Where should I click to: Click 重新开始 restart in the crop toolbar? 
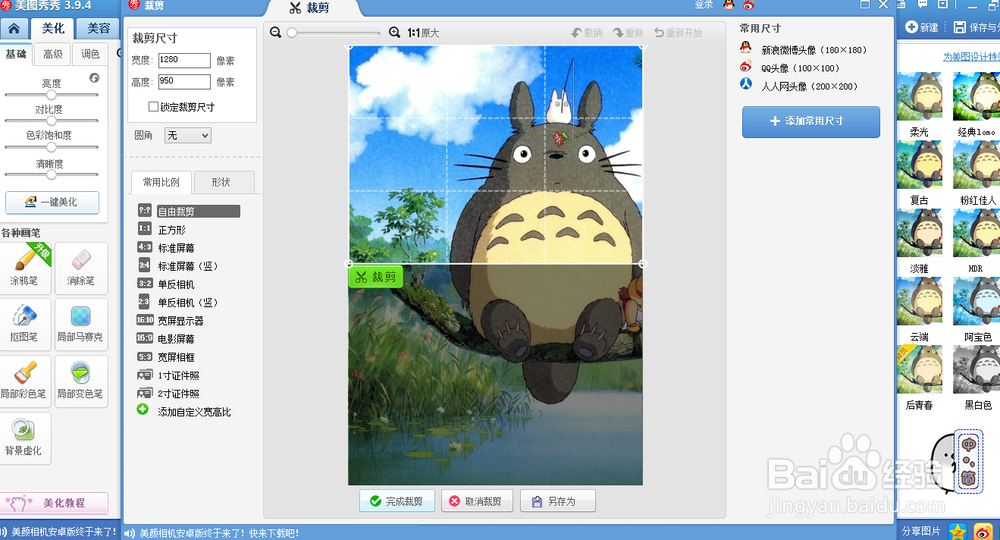pyautogui.click(x=679, y=33)
